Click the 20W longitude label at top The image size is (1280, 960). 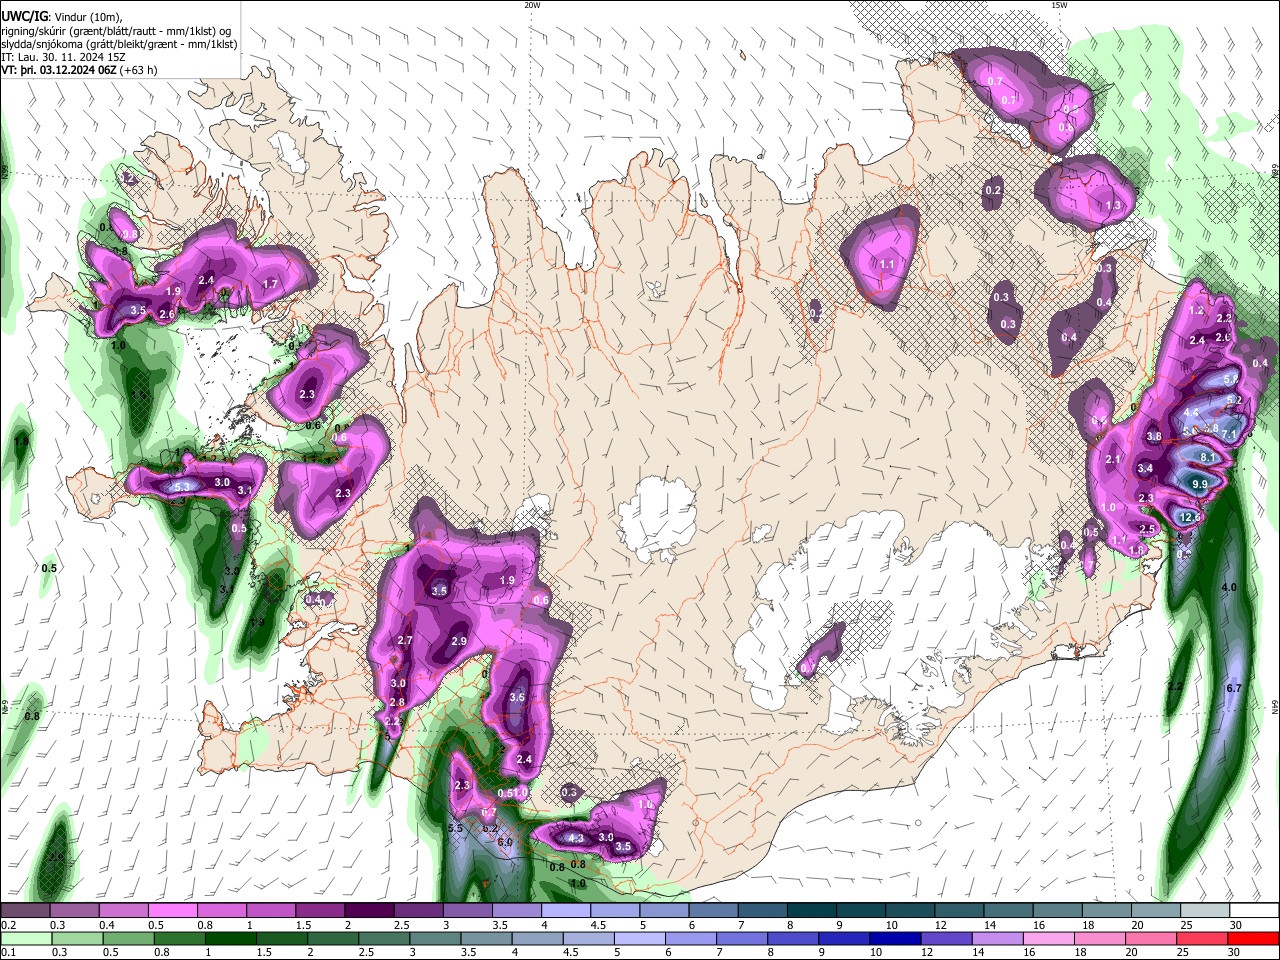pos(532,5)
